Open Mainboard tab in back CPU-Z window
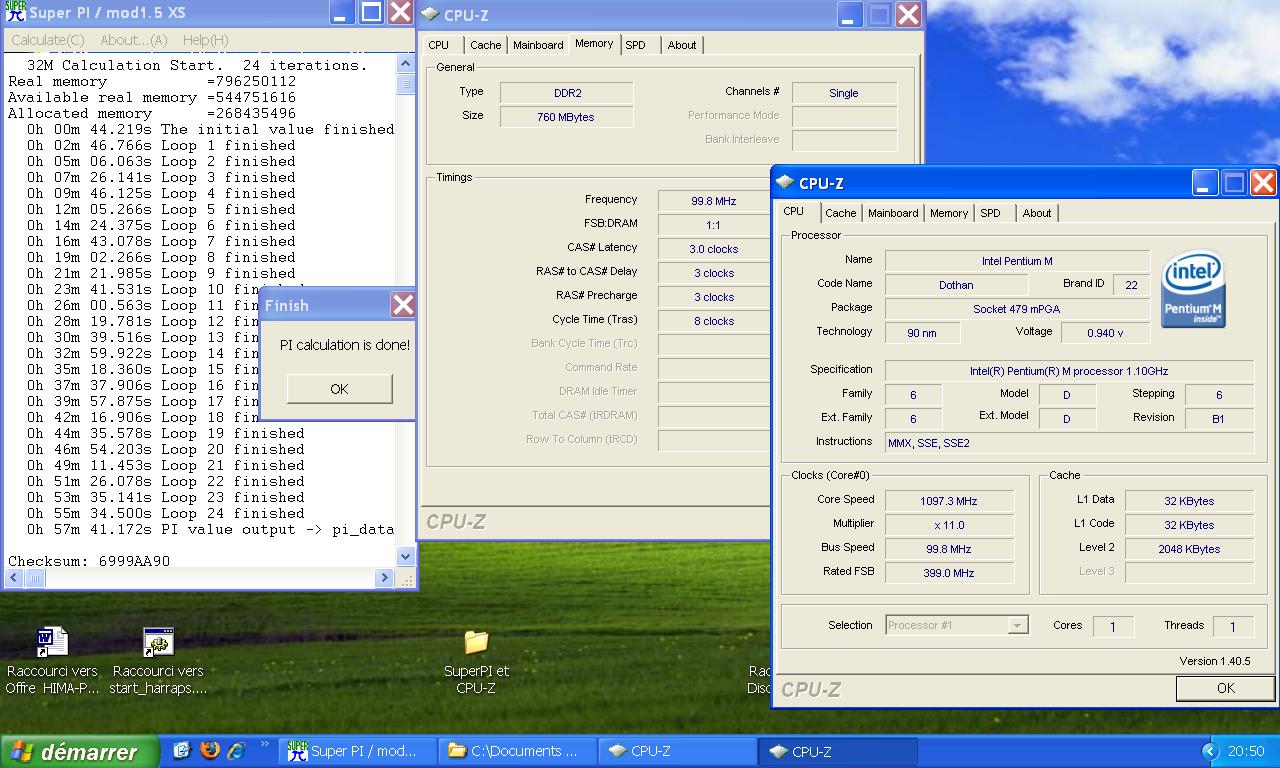This screenshot has width=1280, height=768. [538, 45]
